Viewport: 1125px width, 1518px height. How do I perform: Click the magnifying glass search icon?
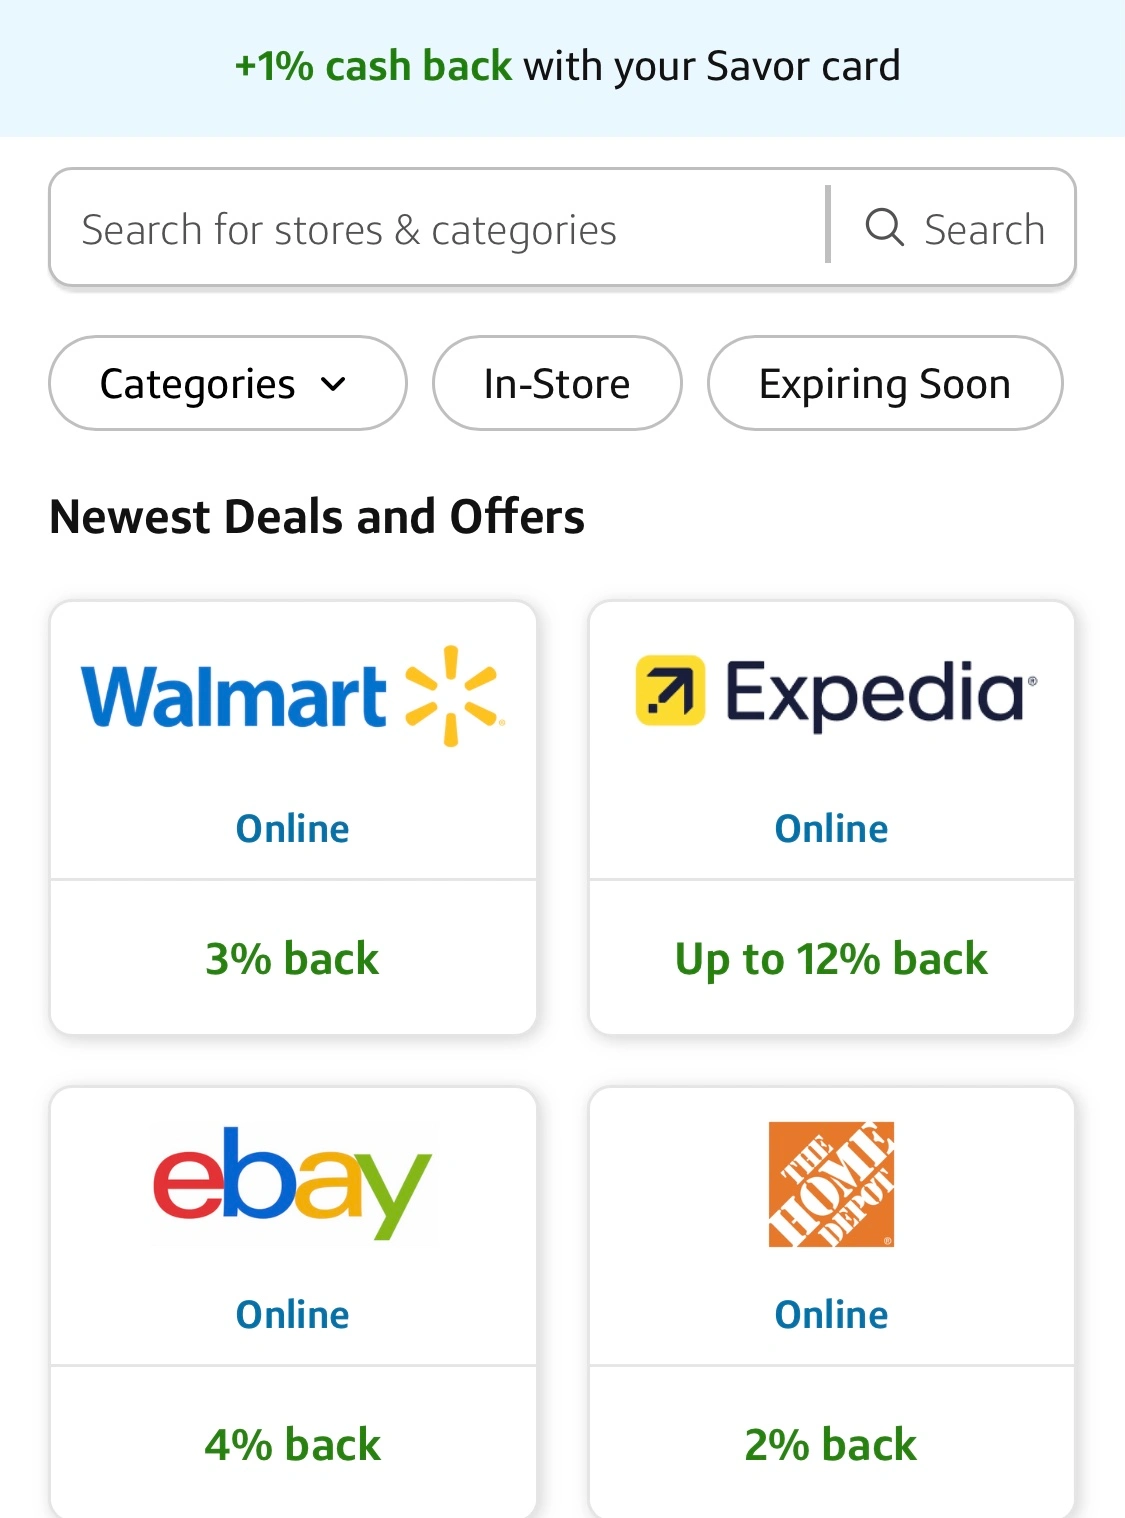point(884,227)
